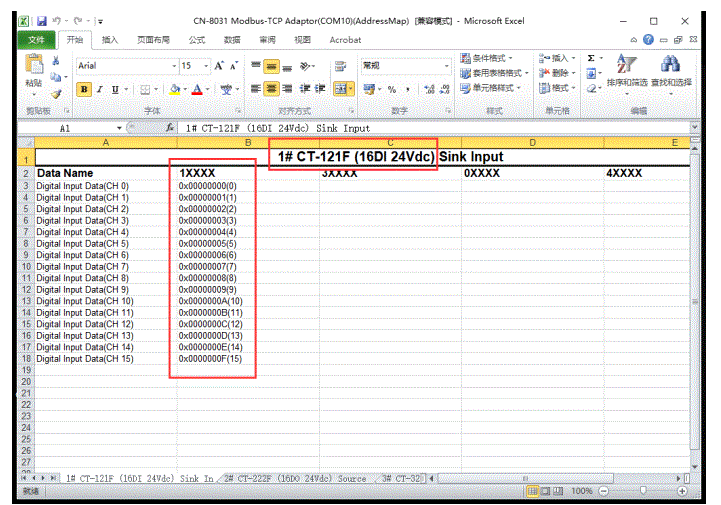This screenshot has width=721, height=505.
Task: Open sheet tab 3# CT-32
Action: (401, 479)
